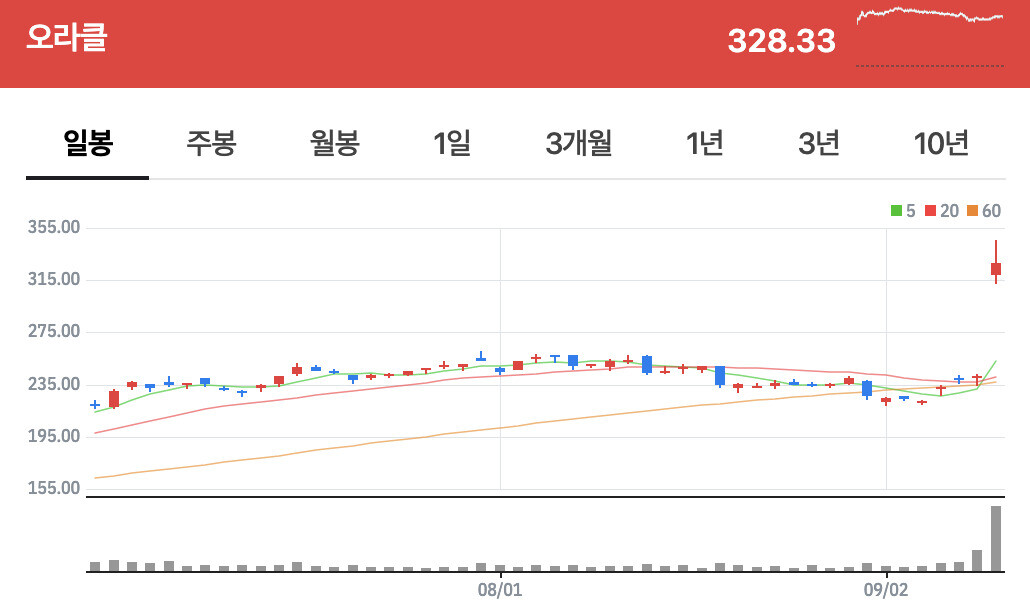Click the 08/01 date axis label
Image resolution: width=1030 pixels, height=616 pixels.
pyautogui.click(x=500, y=590)
